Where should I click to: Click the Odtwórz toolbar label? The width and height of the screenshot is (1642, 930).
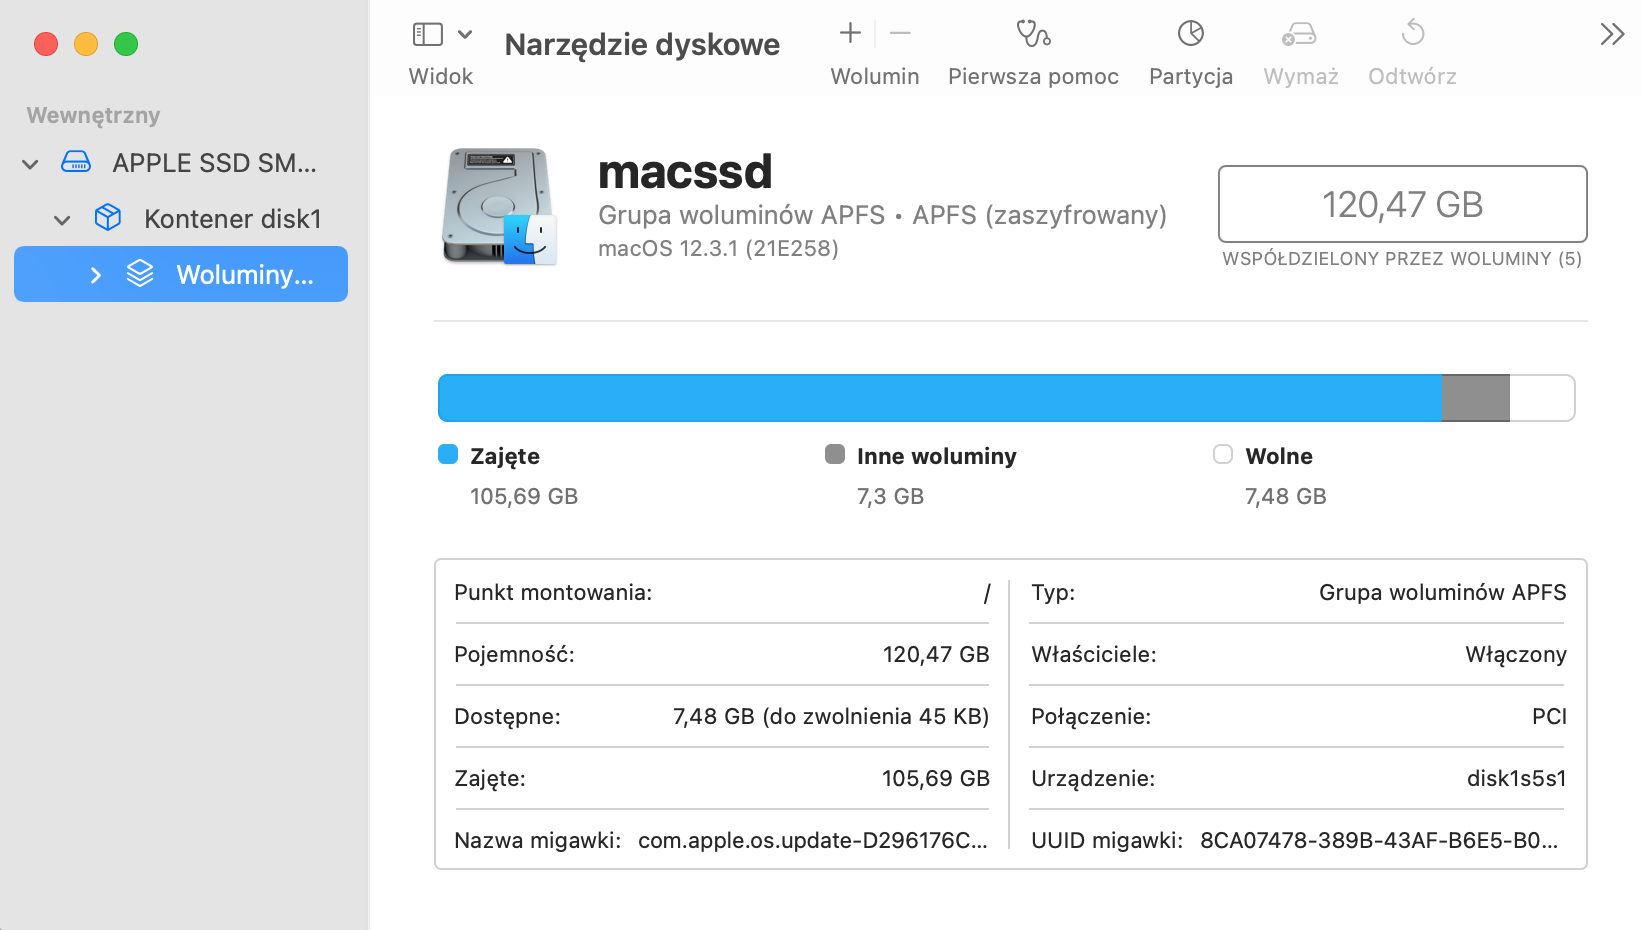1412,77
